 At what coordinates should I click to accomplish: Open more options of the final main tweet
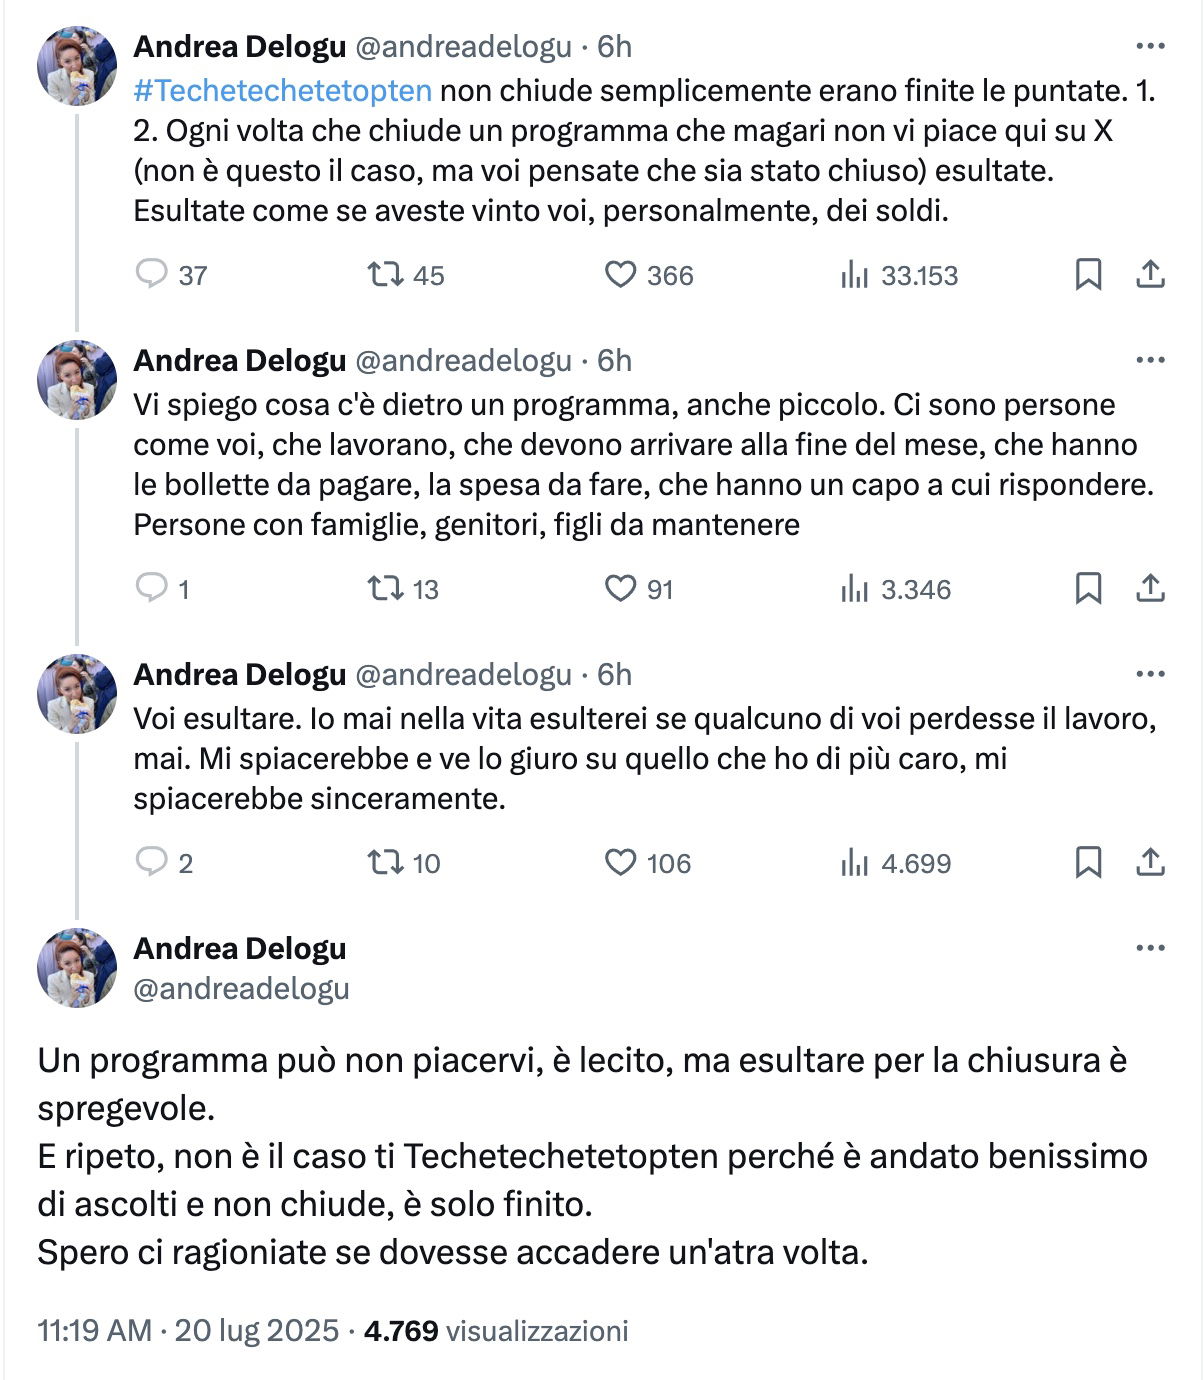click(1151, 948)
